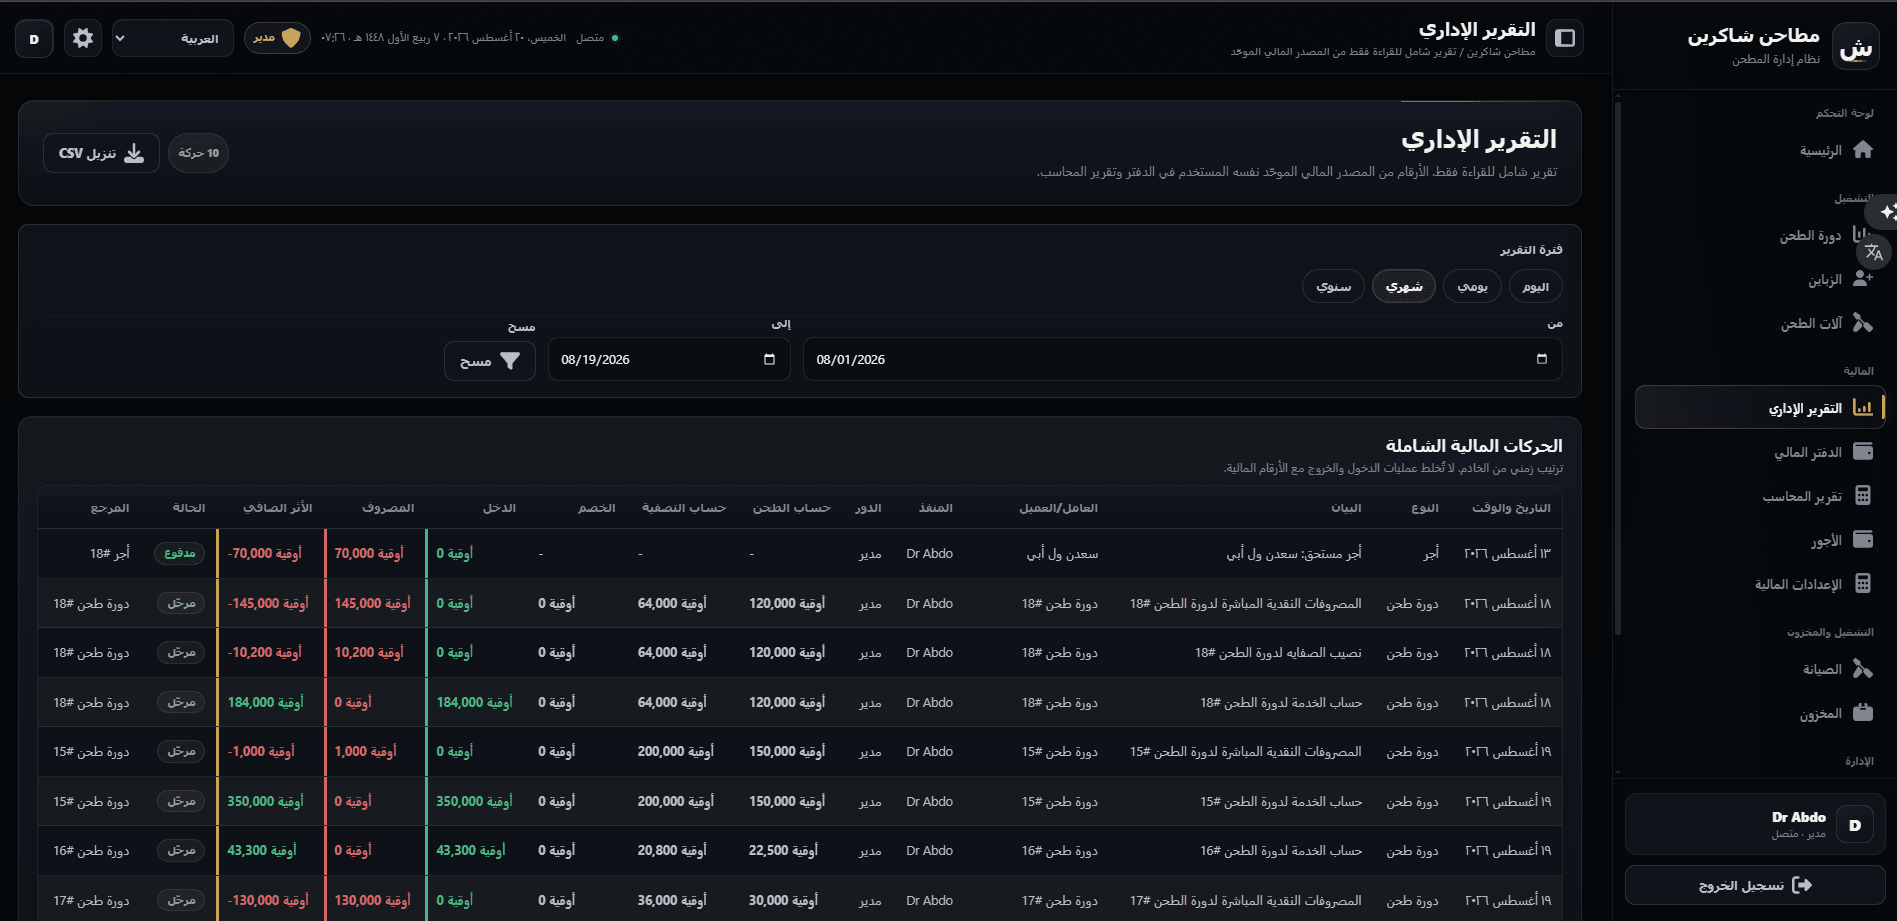Click the مسح clear filter button
Viewport: 1897px width, 921px height.
coord(490,361)
